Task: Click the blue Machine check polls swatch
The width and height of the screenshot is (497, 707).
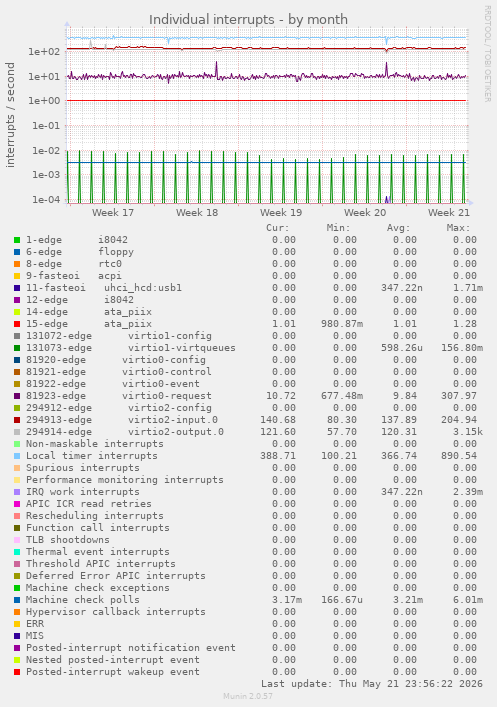Action: click(x=17, y=600)
